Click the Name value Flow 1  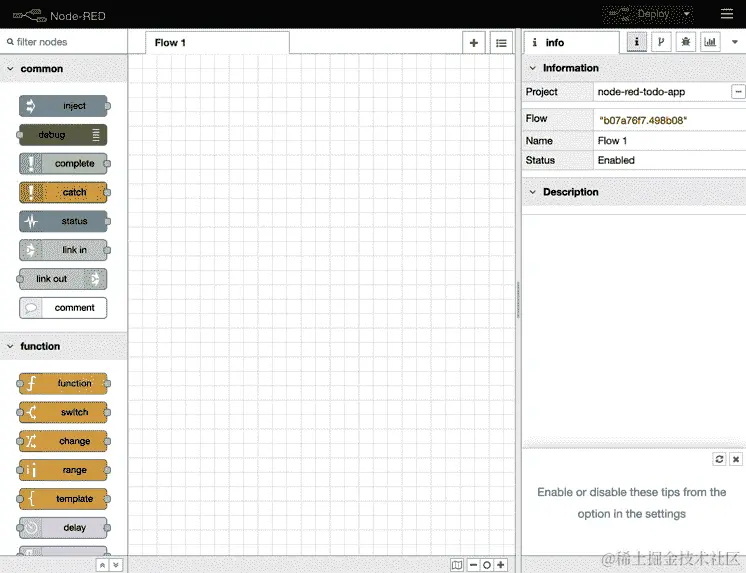point(612,141)
